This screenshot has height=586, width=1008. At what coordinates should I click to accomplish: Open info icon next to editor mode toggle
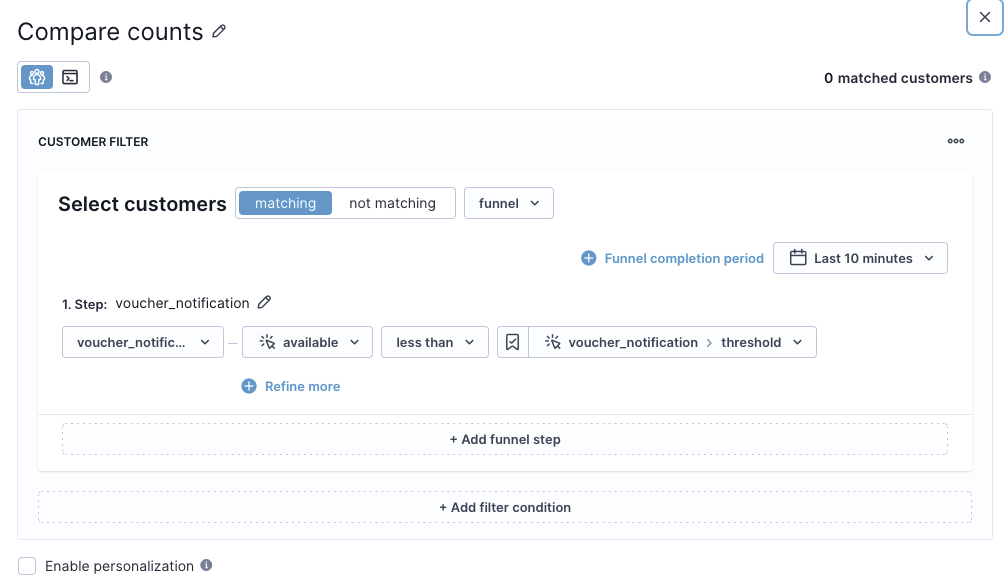click(x=106, y=77)
